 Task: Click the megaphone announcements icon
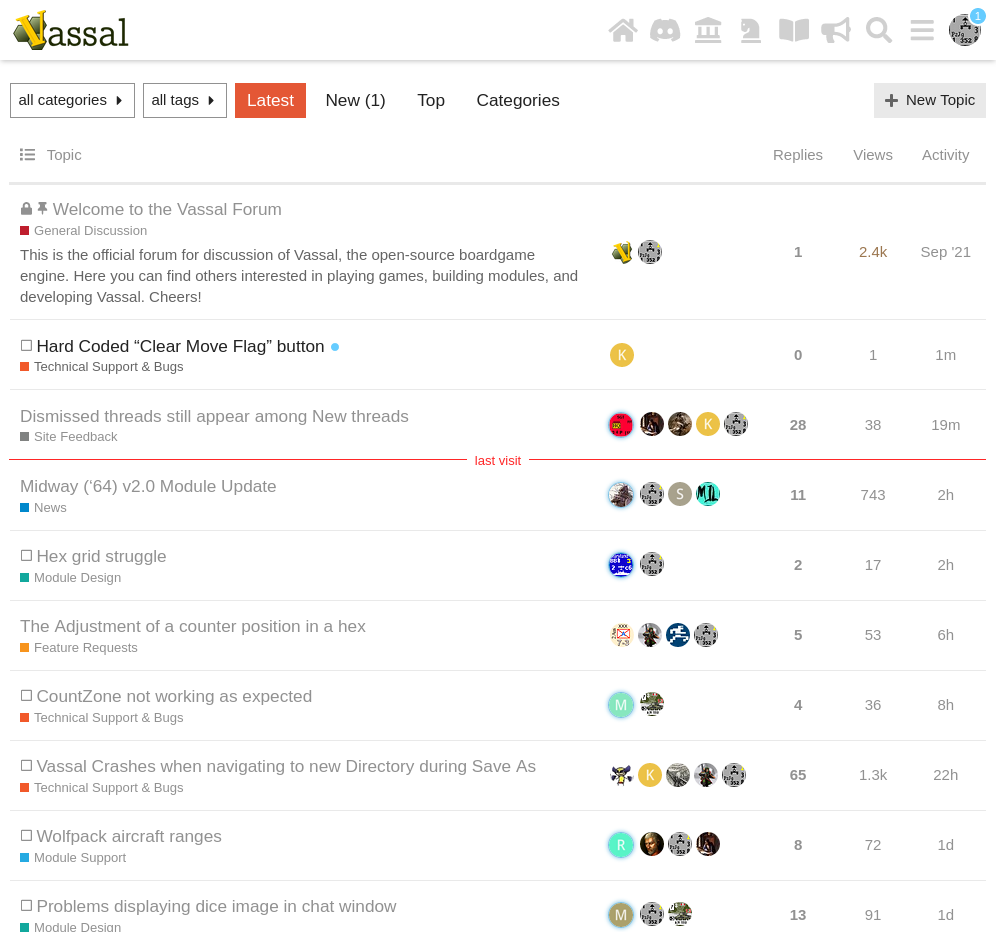point(836,30)
